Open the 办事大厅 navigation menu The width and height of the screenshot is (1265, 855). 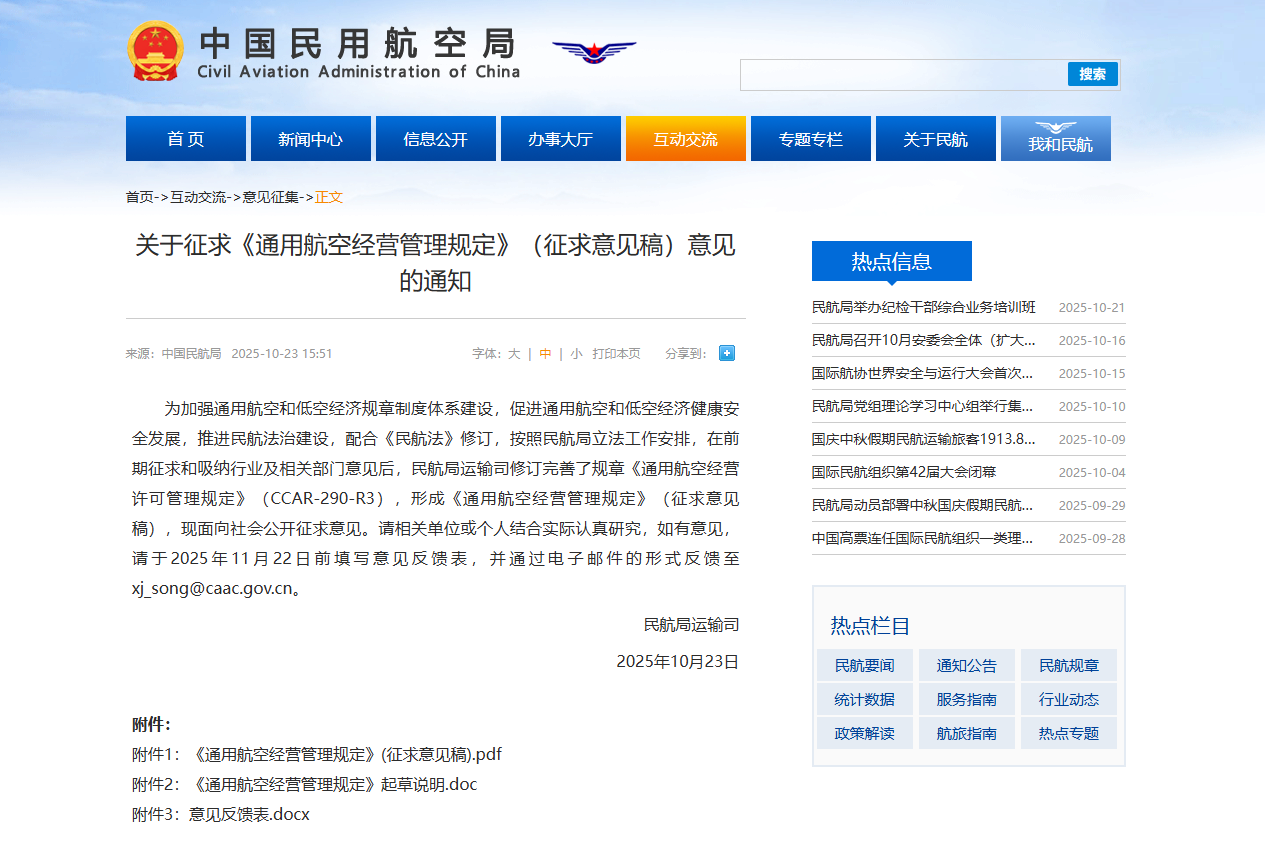[560, 139]
